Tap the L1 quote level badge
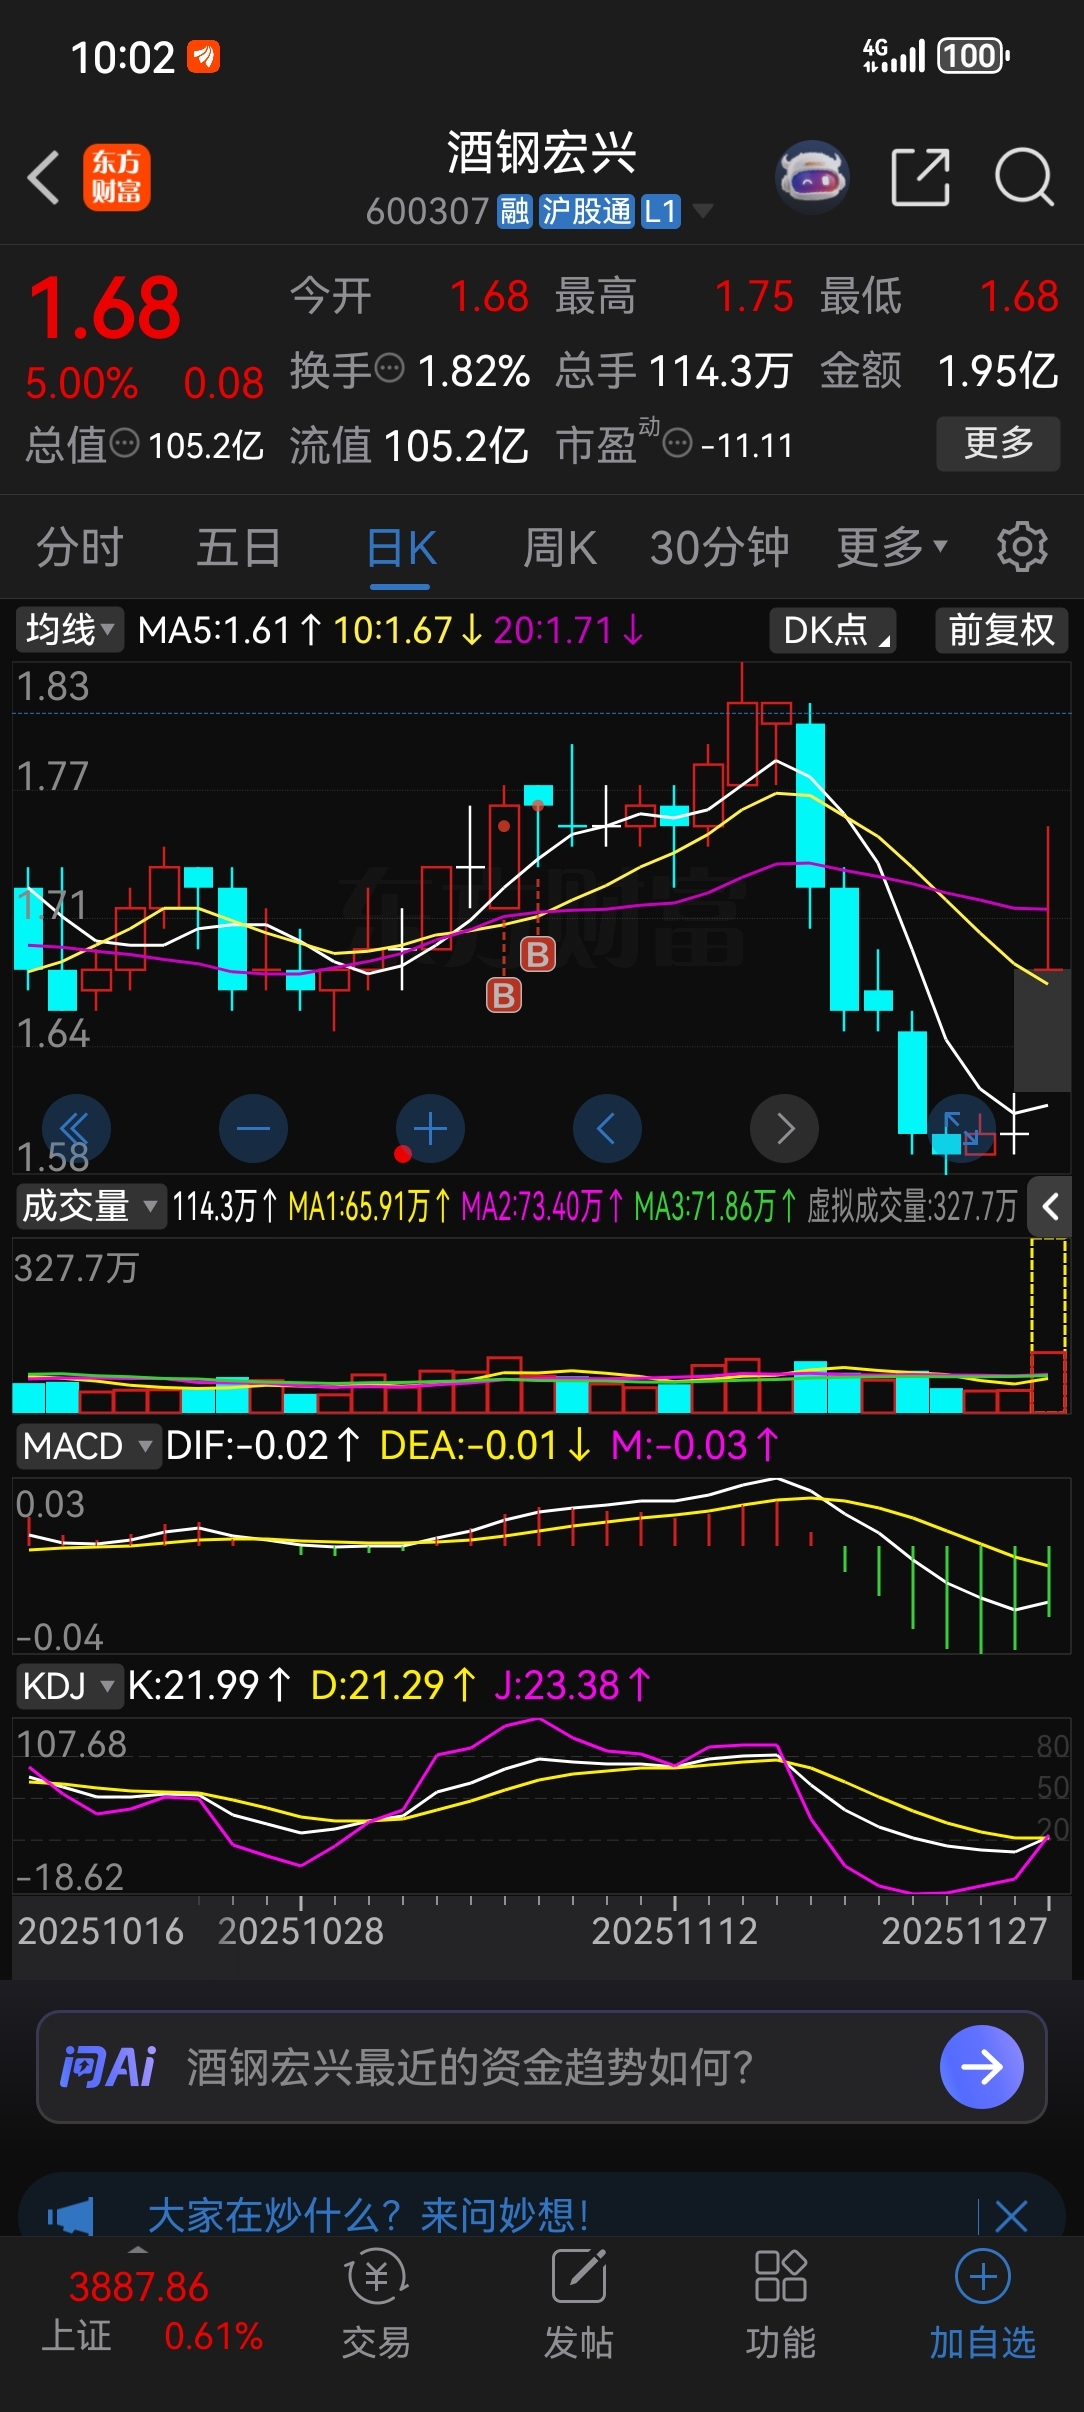Viewport: 1084px width, 2412px height. point(660,211)
